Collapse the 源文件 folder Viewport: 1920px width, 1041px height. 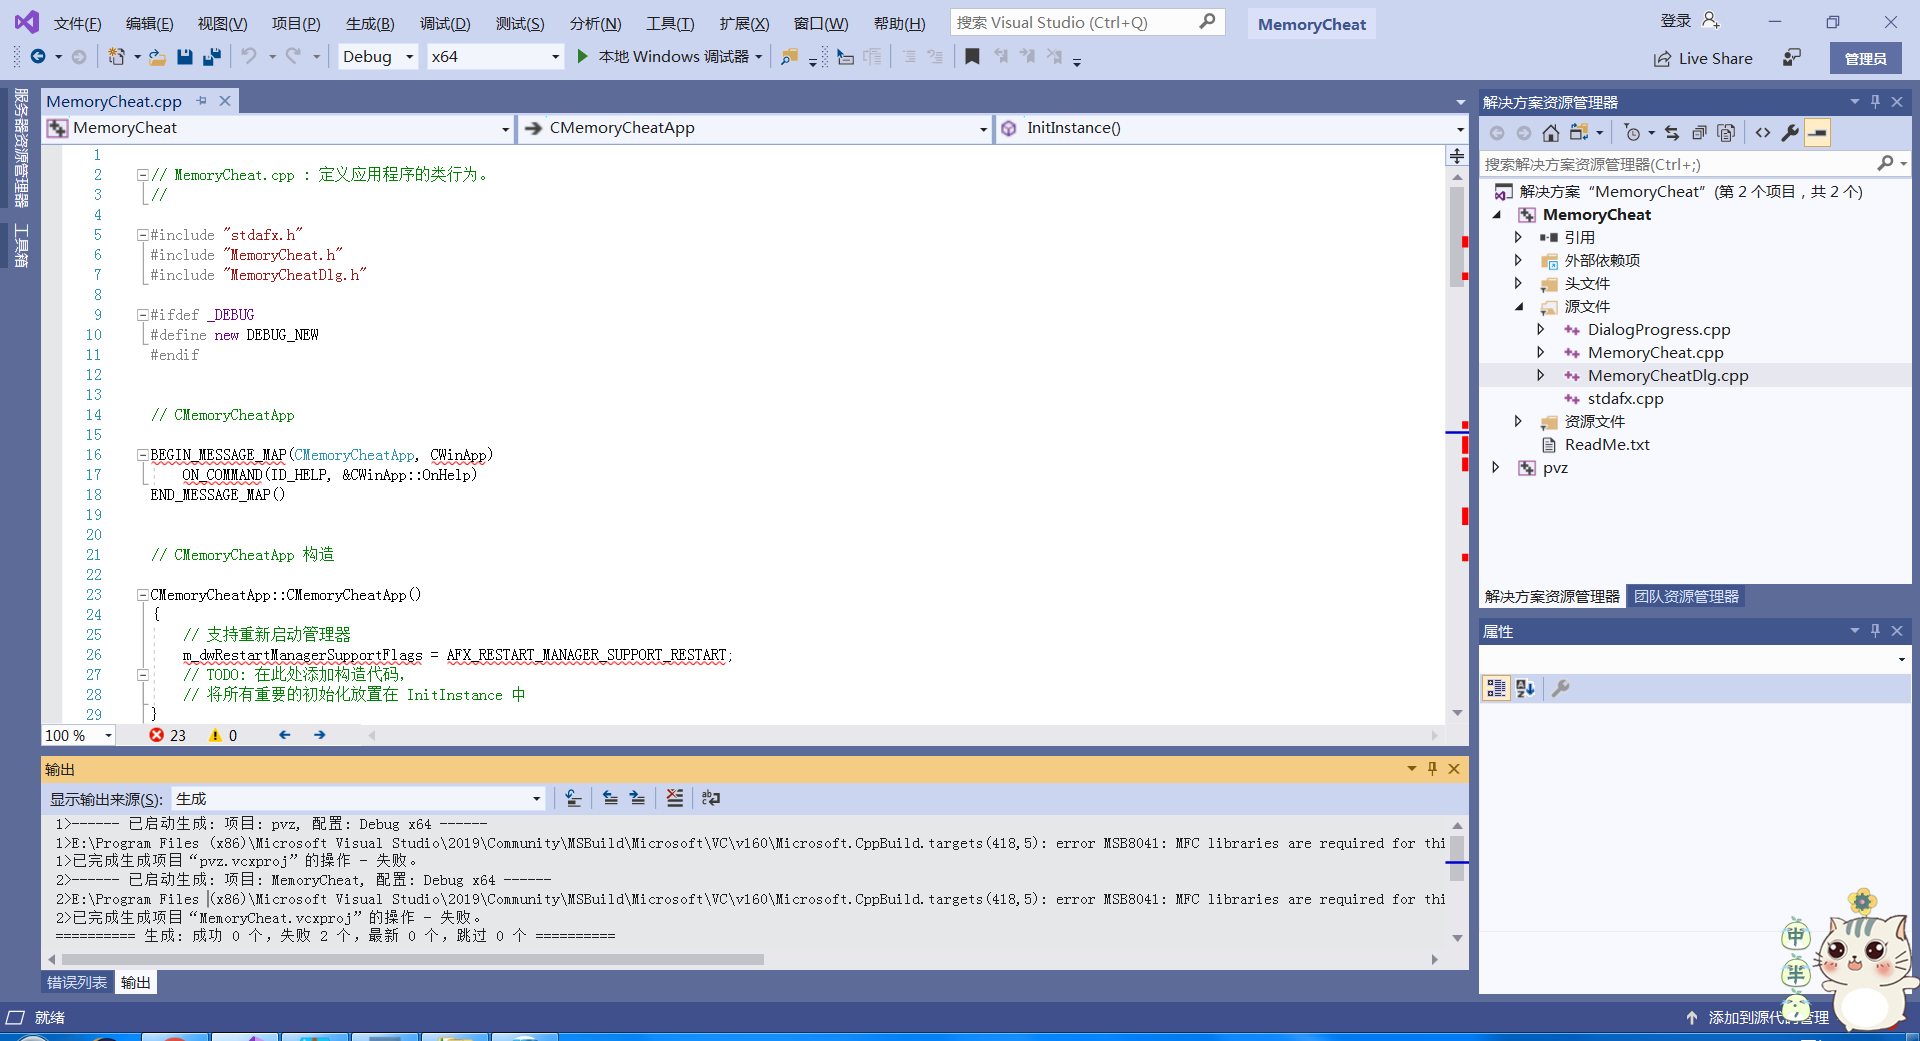1518,307
